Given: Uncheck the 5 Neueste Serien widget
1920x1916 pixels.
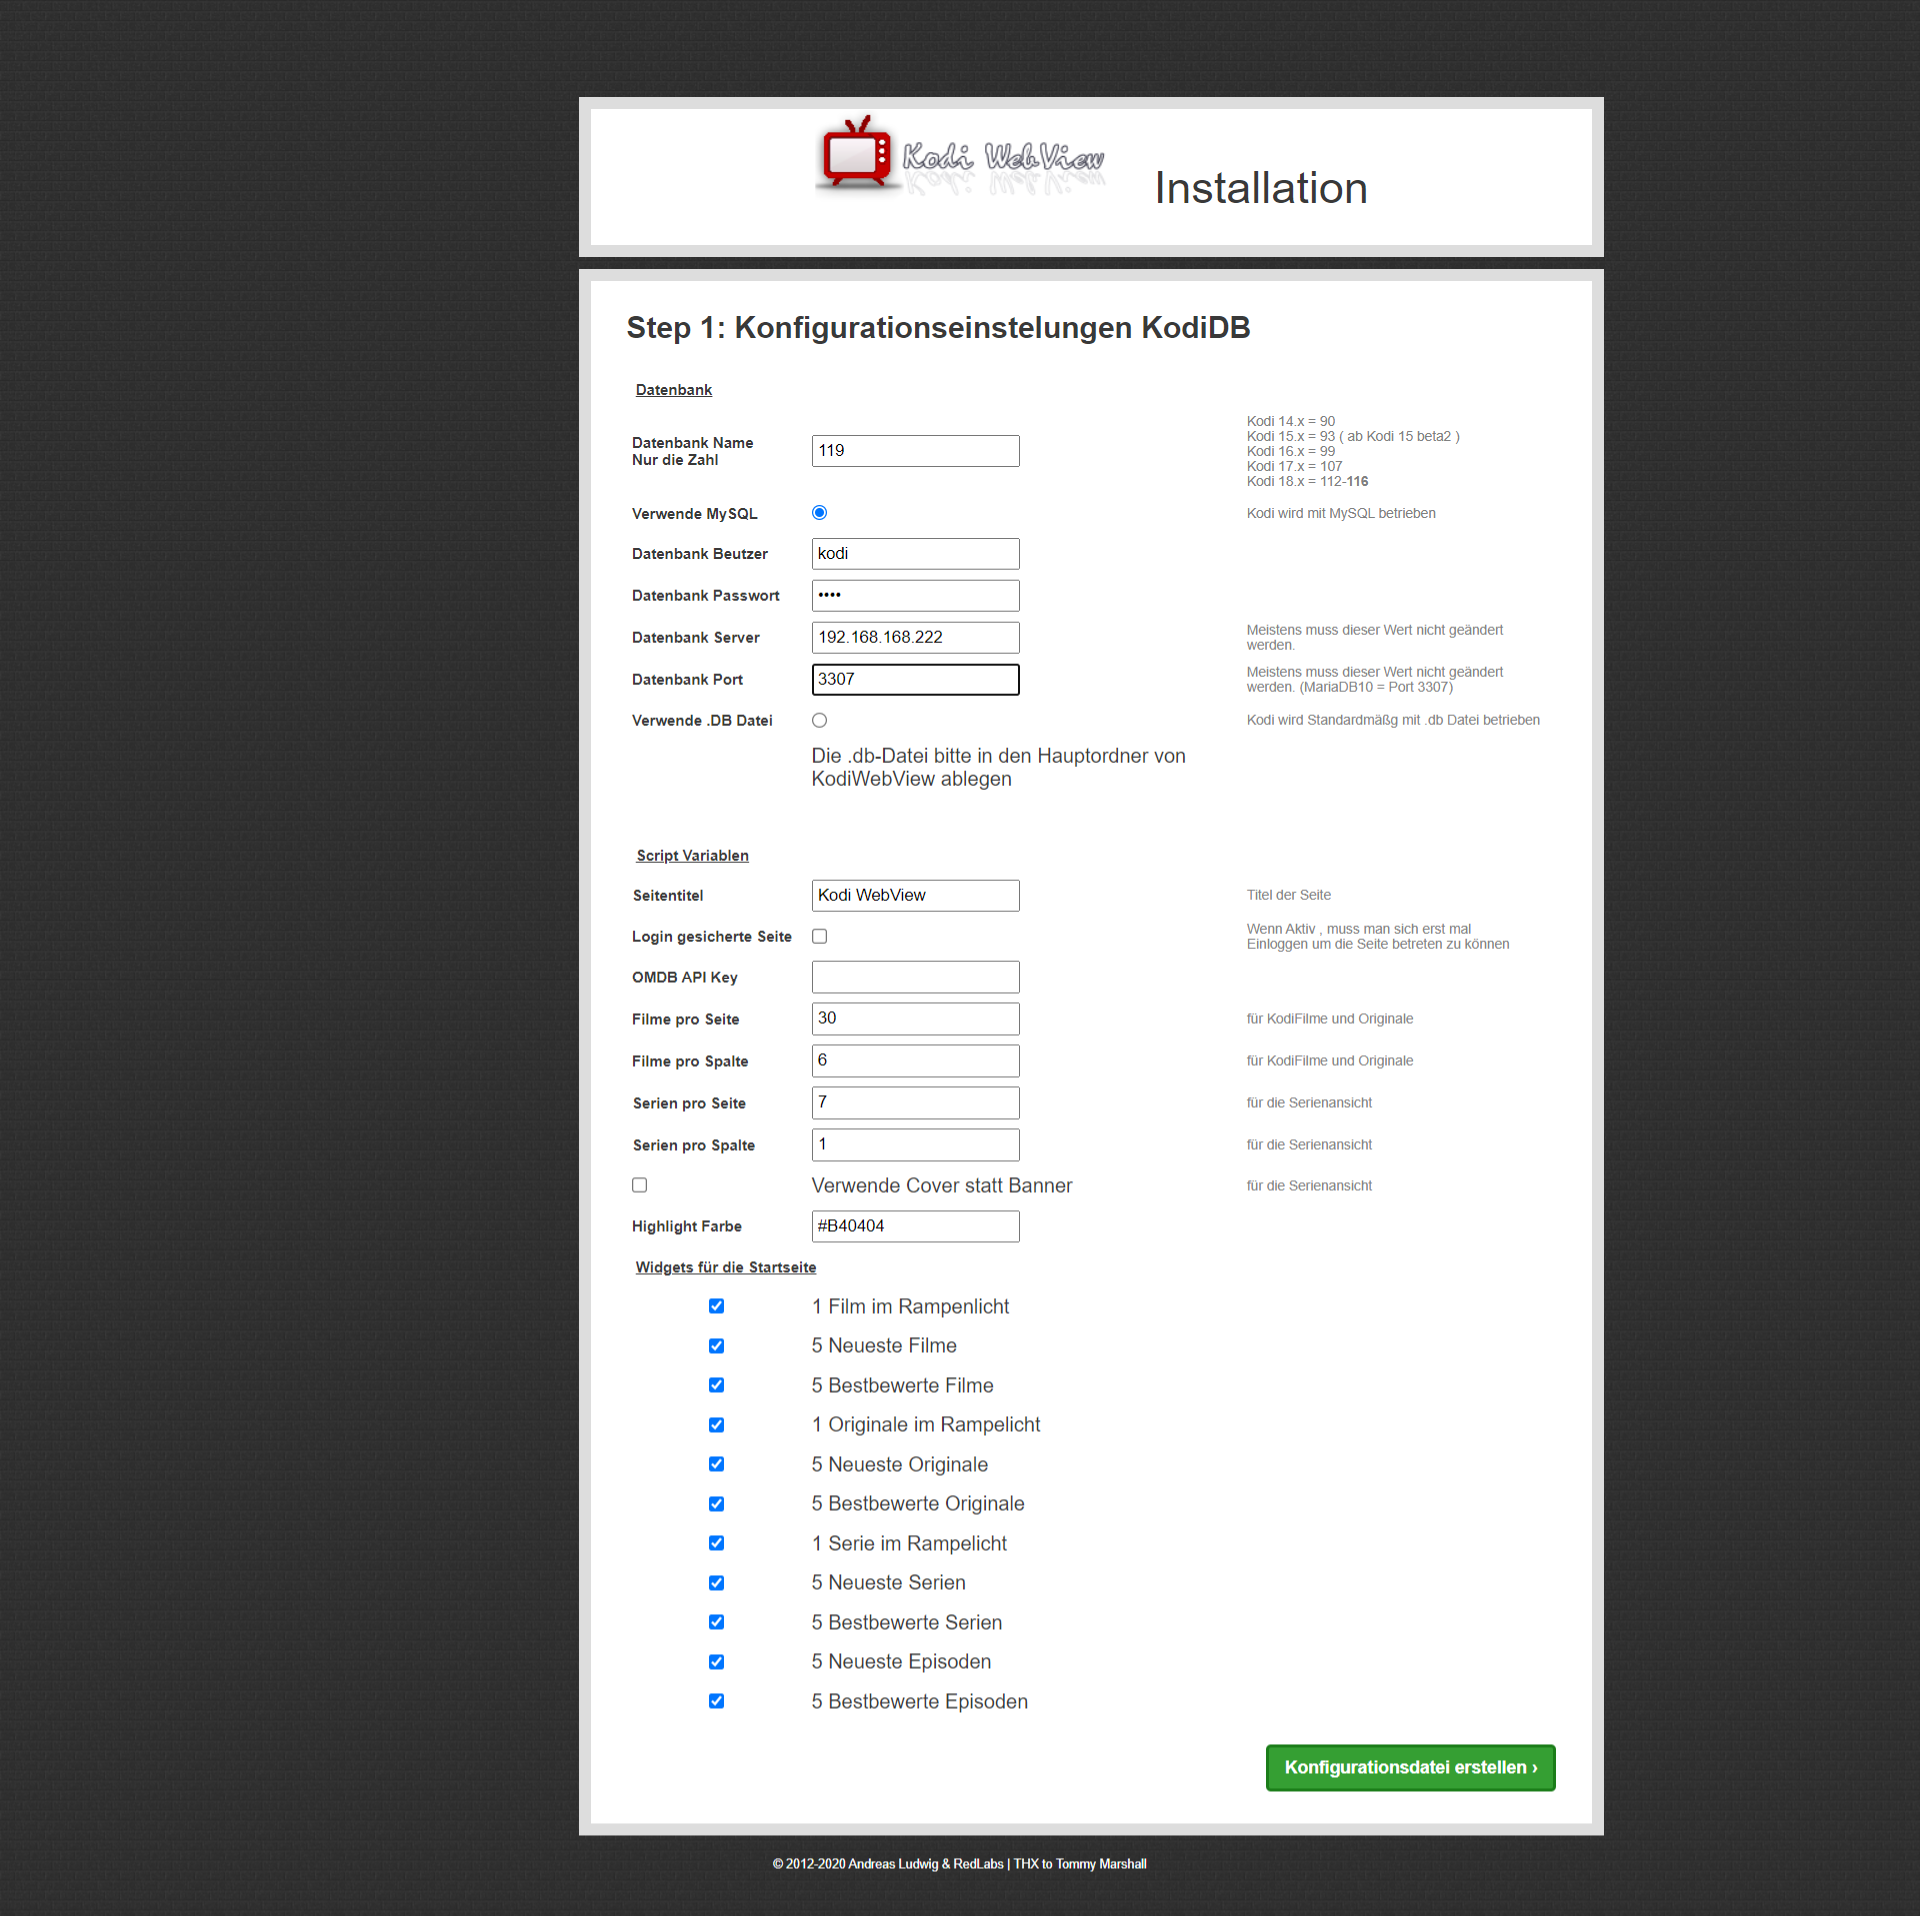Looking at the screenshot, I should [716, 1583].
